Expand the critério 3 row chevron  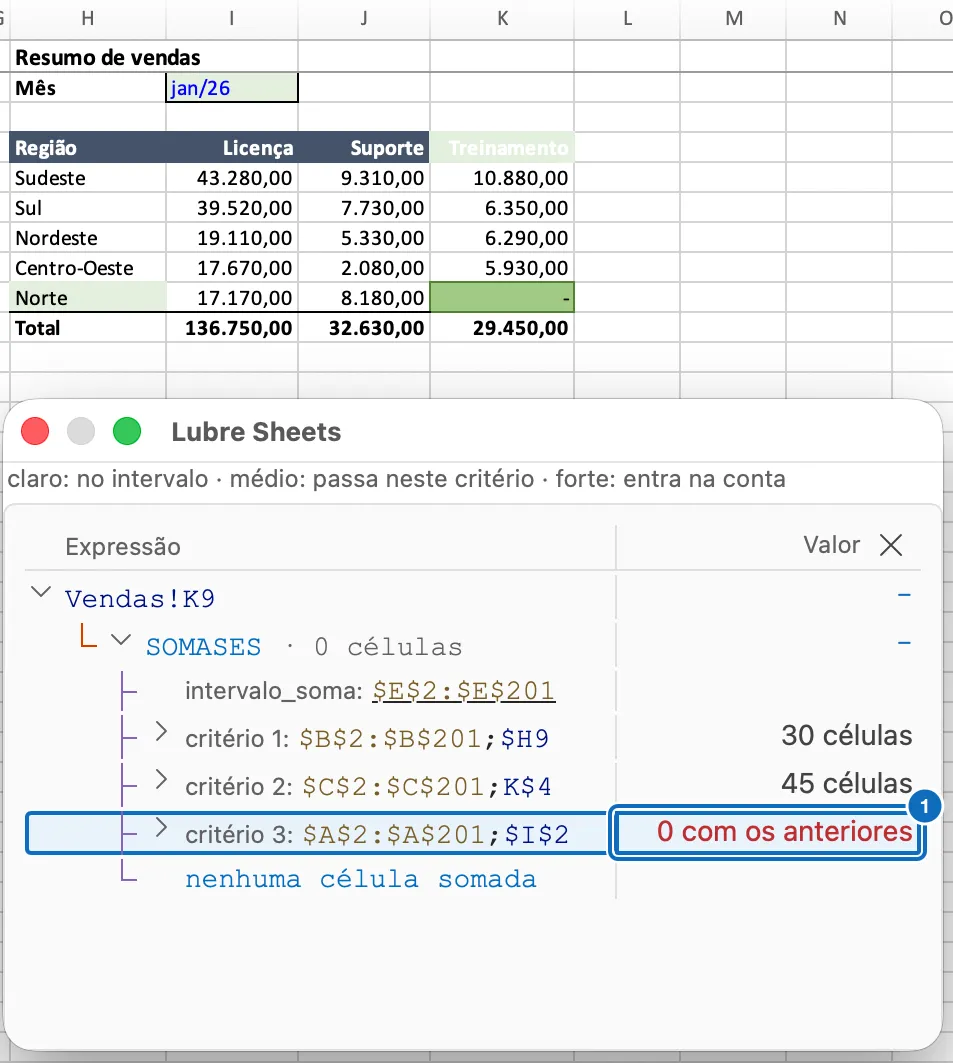point(161,827)
